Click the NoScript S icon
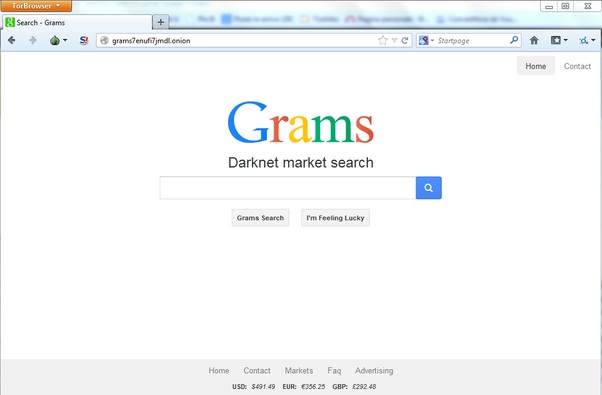Viewport: 602px width, 395px height. [84, 40]
